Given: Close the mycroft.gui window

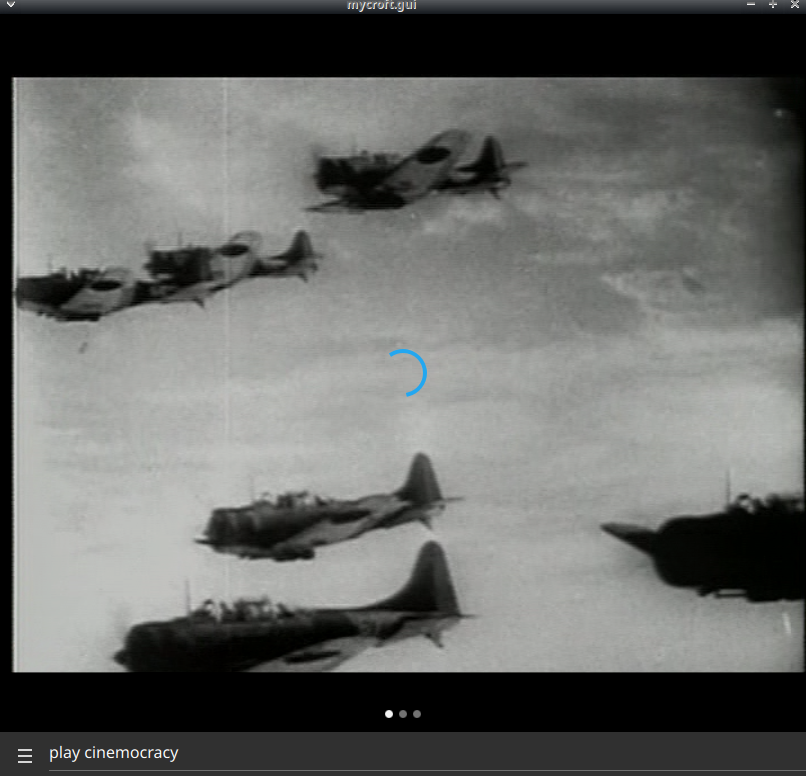Looking at the screenshot, I should pyautogui.click(x=795, y=5).
